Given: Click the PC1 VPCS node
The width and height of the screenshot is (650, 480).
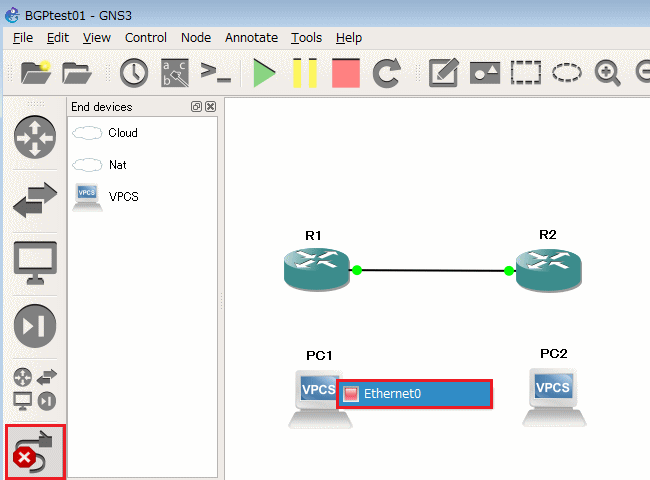Looking at the screenshot, I should pyautogui.click(x=320, y=399).
